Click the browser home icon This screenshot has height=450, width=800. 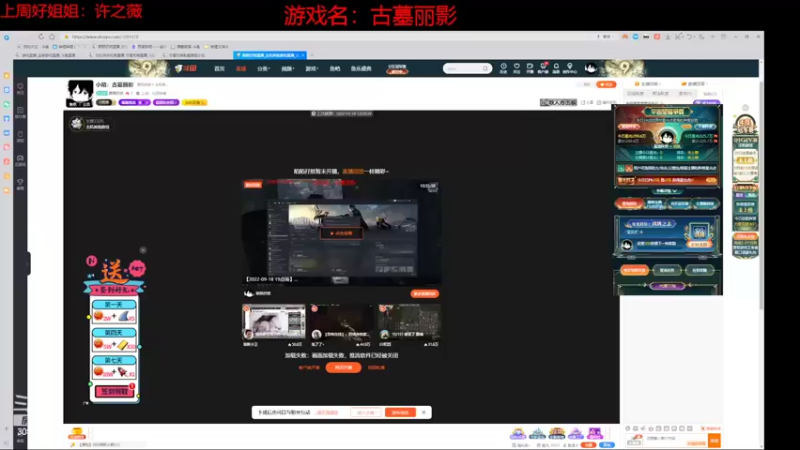click(x=52, y=37)
